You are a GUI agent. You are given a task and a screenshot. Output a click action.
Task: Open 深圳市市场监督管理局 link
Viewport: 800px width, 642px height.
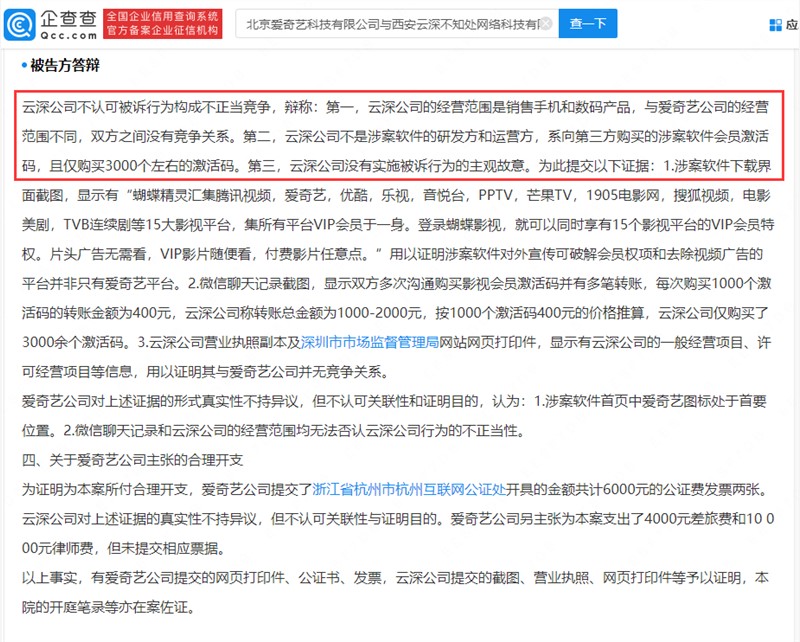[369, 342]
